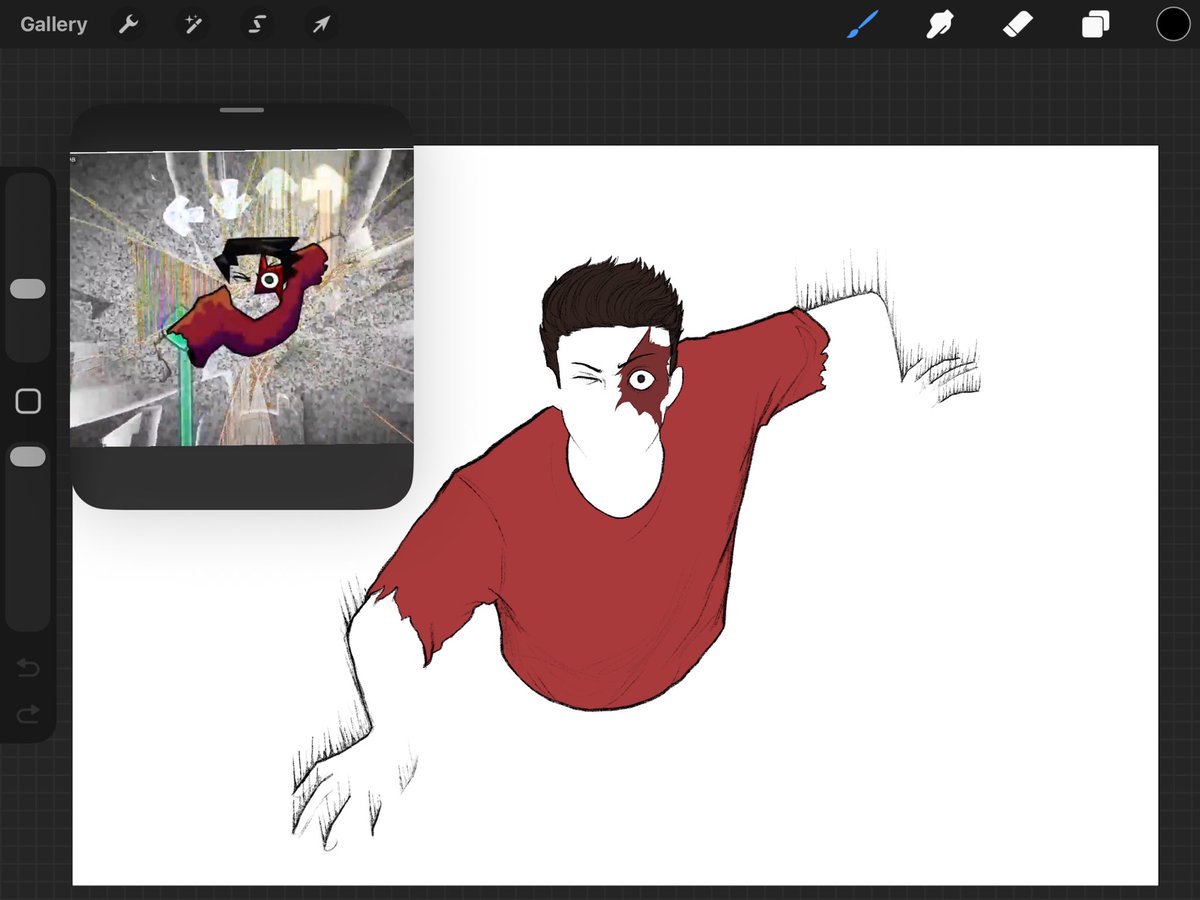The image size is (1200, 900).
Task: Select the Eraser tool
Action: coord(1017,24)
